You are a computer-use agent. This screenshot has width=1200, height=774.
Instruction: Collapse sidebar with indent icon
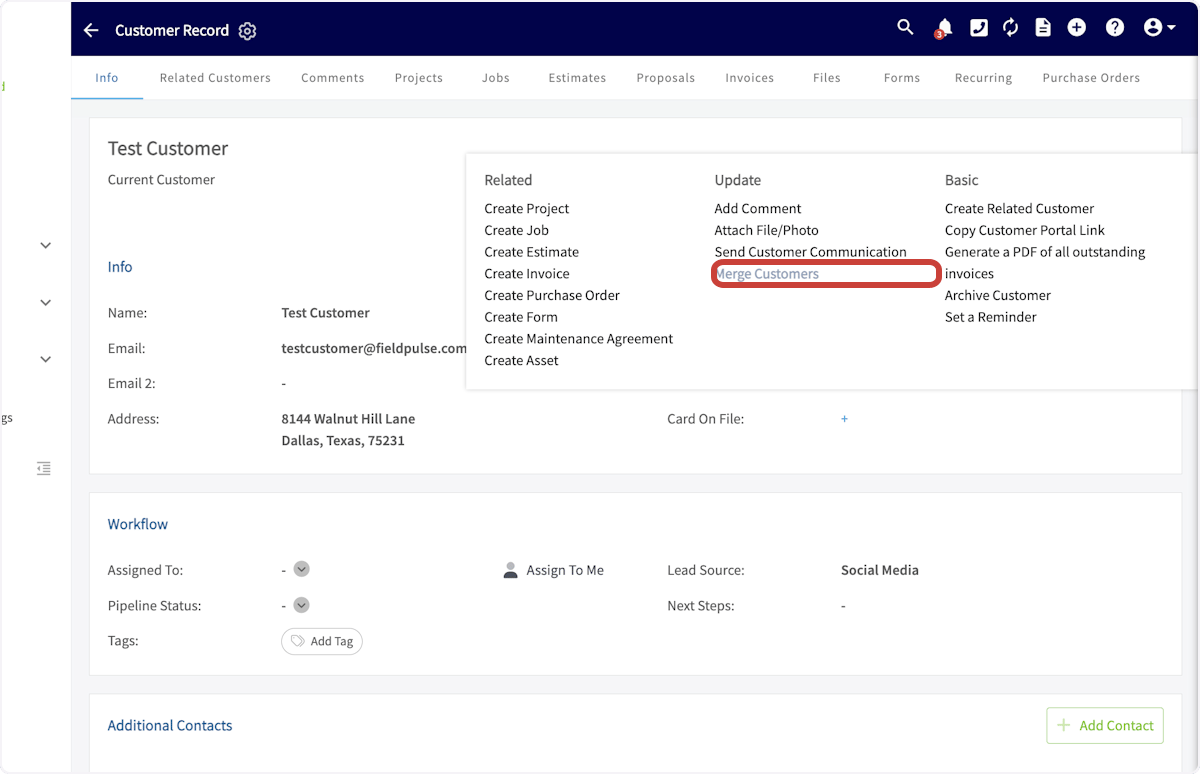(44, 468)
